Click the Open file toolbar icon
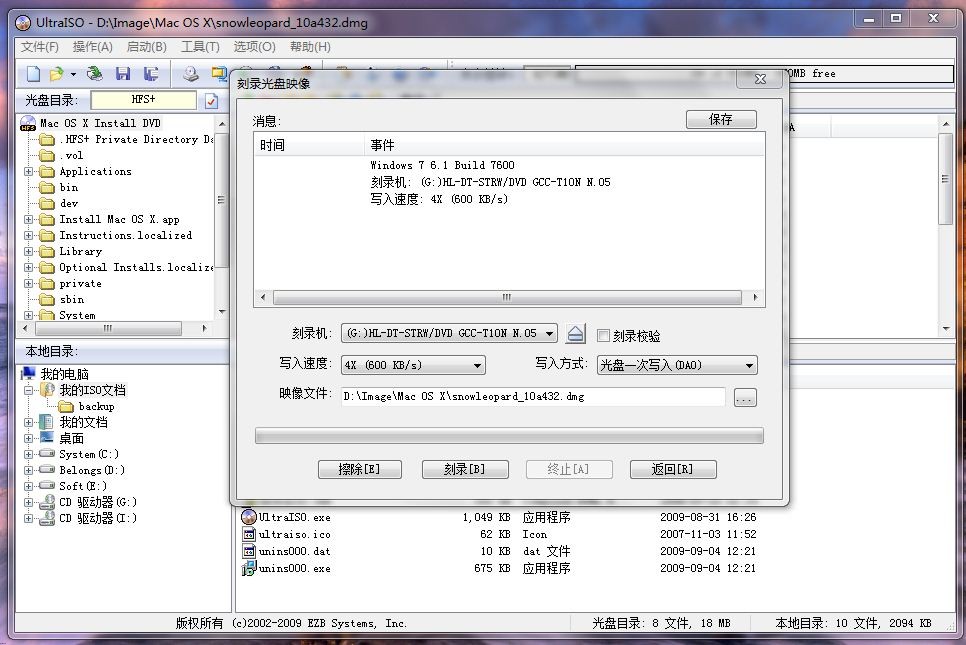Viewport: 966px width, 645px height. 57,74
